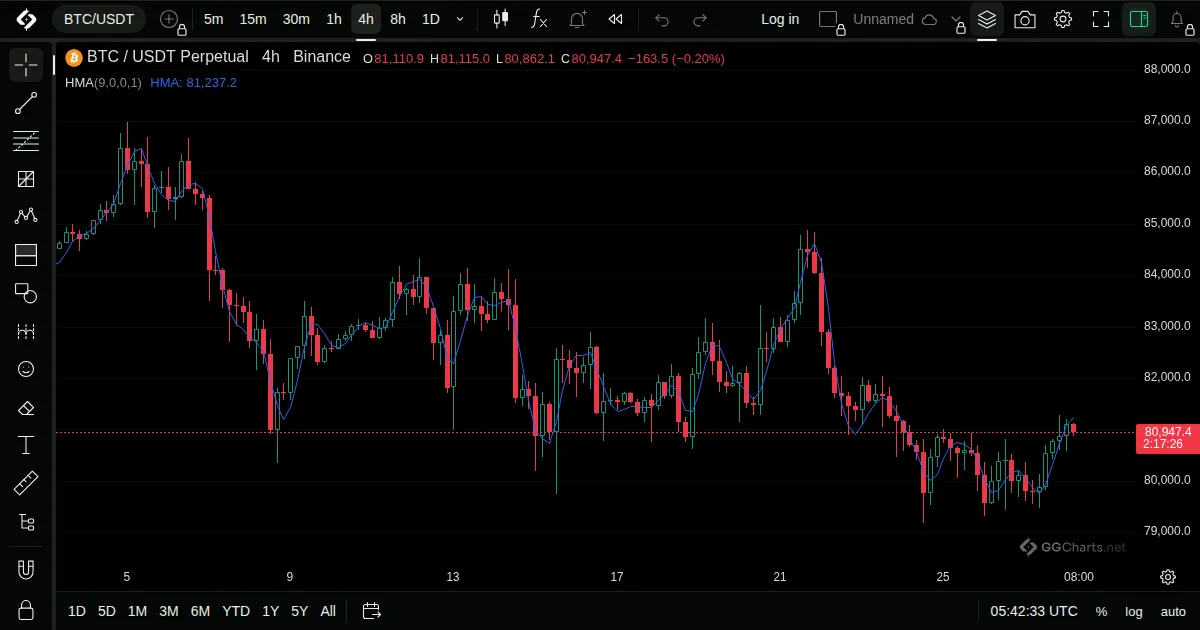Select the text annotation tool

click(26, 445)
